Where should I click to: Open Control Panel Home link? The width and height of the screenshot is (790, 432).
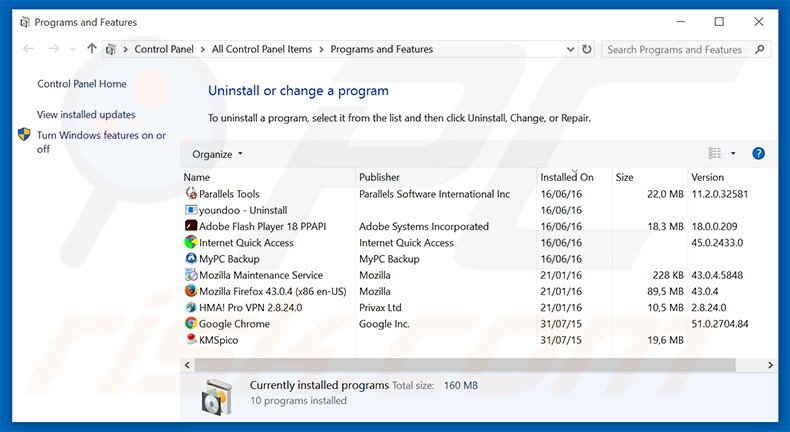pyautogui.click(x=82, y=84)
